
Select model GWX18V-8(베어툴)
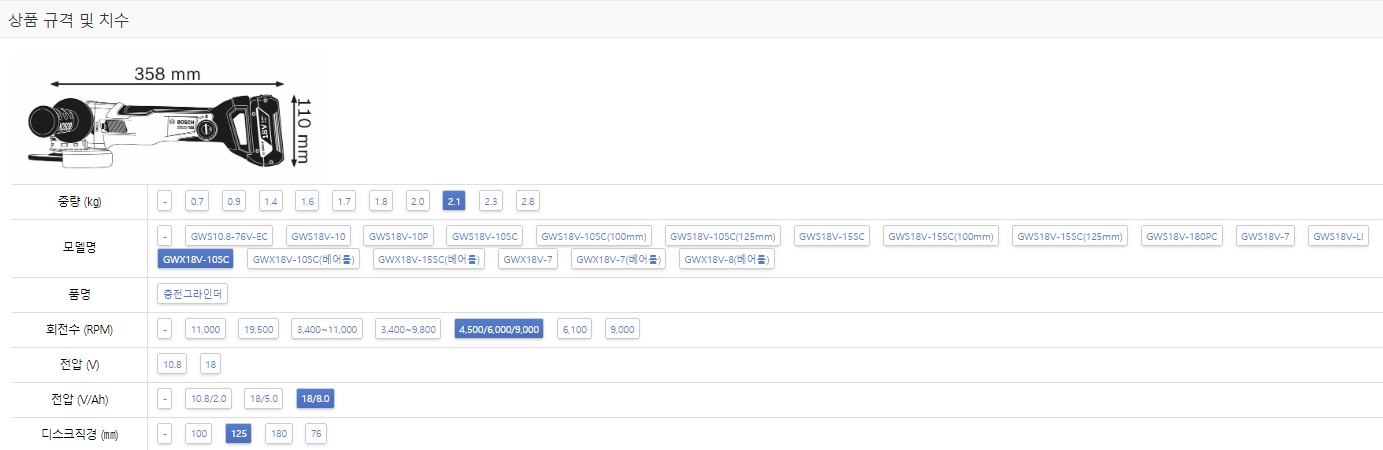[x=728, y=259]
